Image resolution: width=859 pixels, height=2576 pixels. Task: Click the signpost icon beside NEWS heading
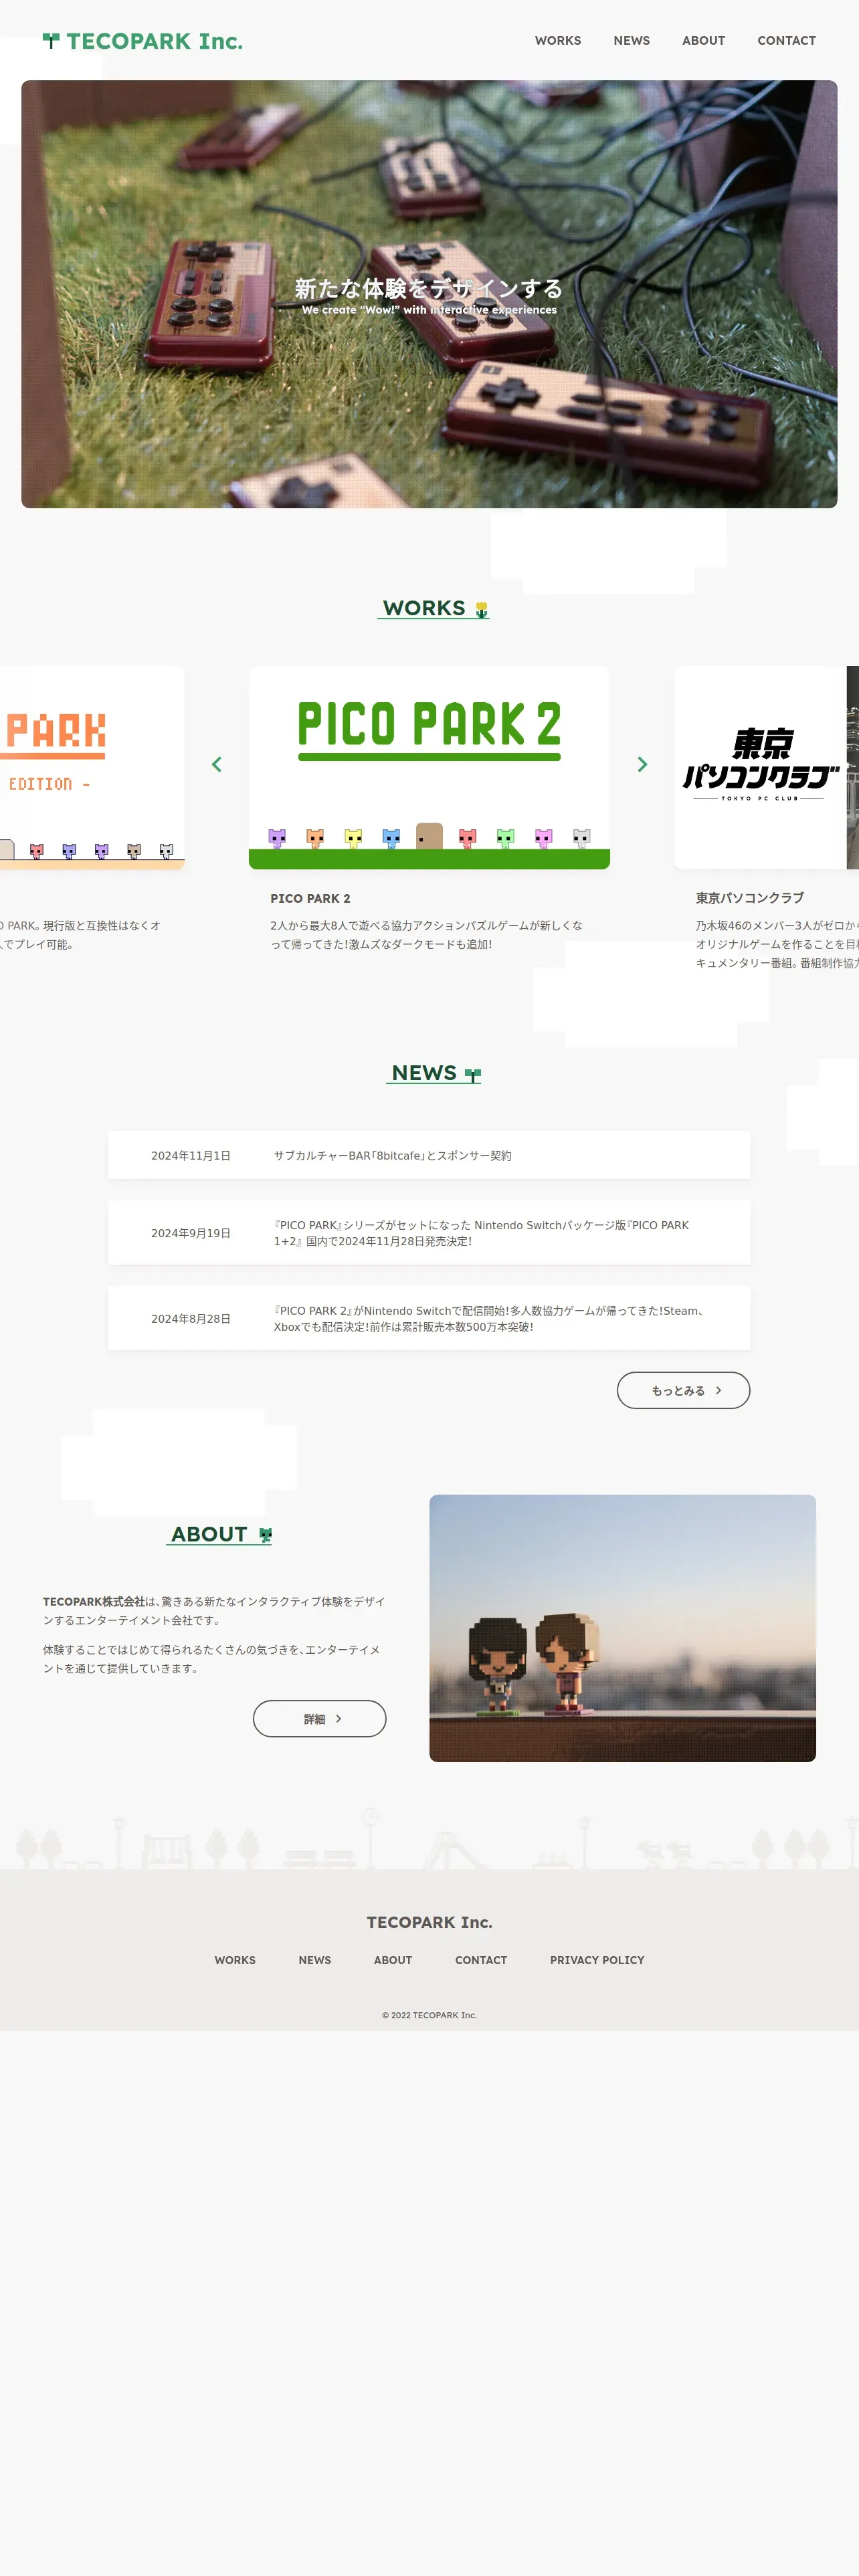tap(473, 1075)
